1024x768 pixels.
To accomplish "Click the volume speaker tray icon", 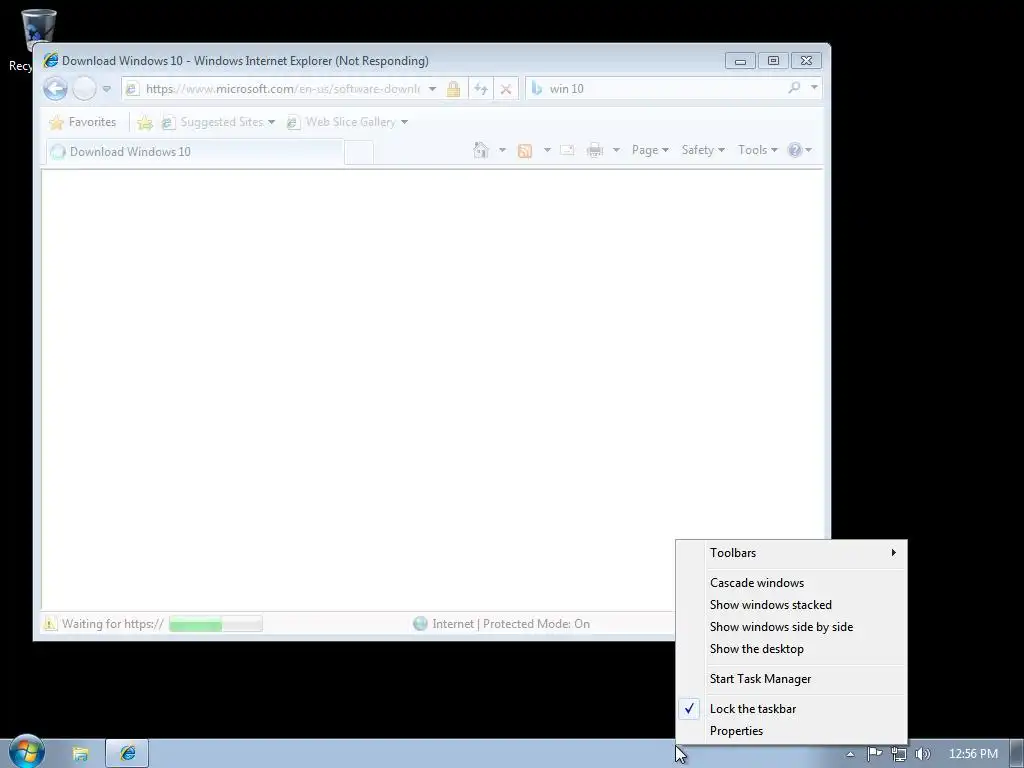I will [x=923, y=754].
